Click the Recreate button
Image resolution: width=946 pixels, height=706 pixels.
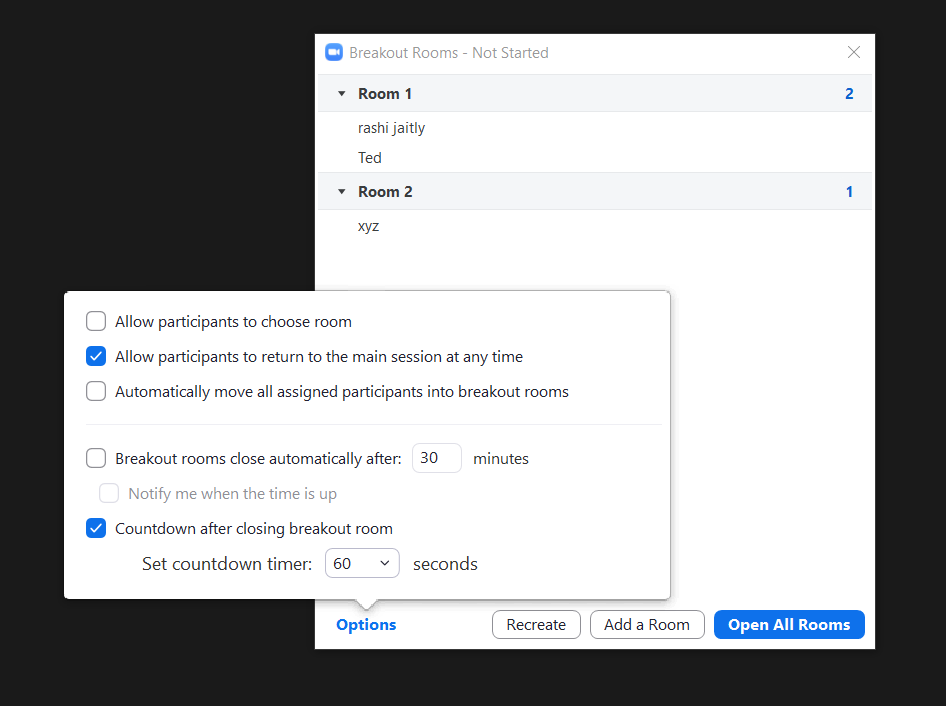coord(536,625)
